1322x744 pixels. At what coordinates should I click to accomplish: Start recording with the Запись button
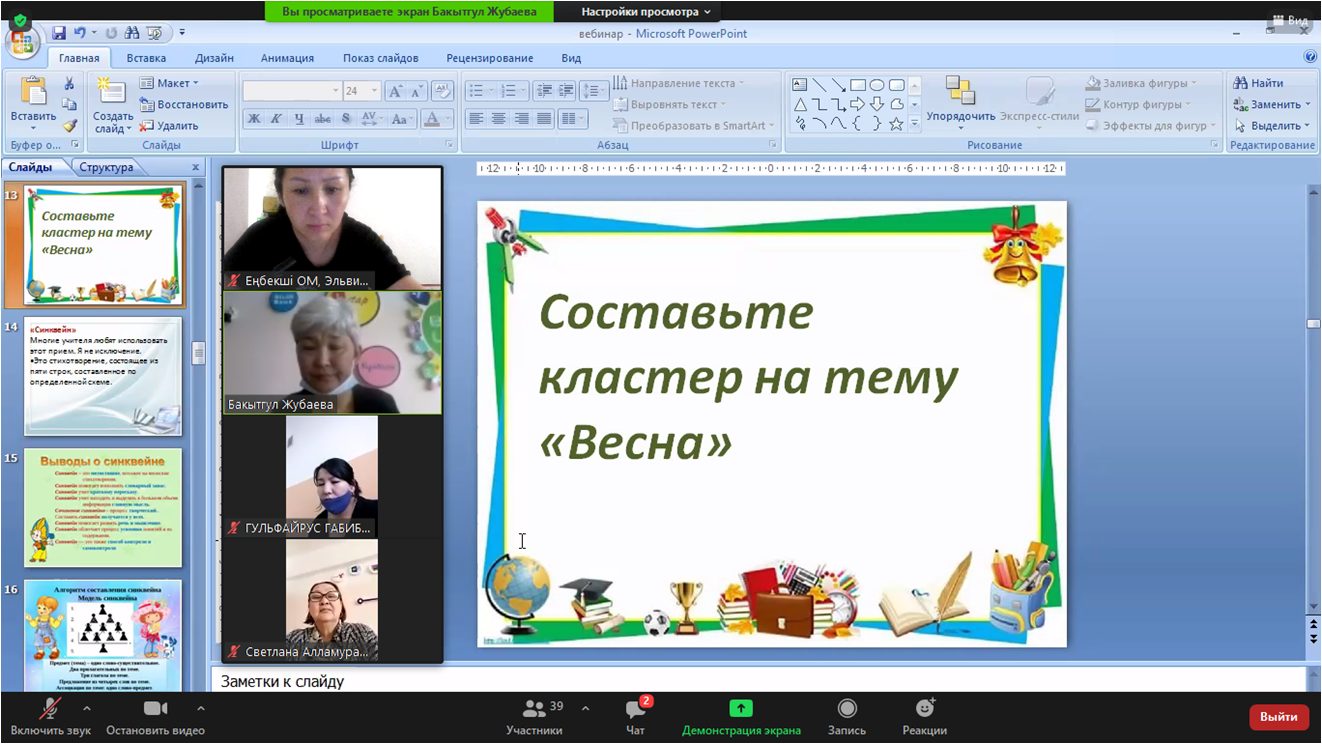[847, 709]
